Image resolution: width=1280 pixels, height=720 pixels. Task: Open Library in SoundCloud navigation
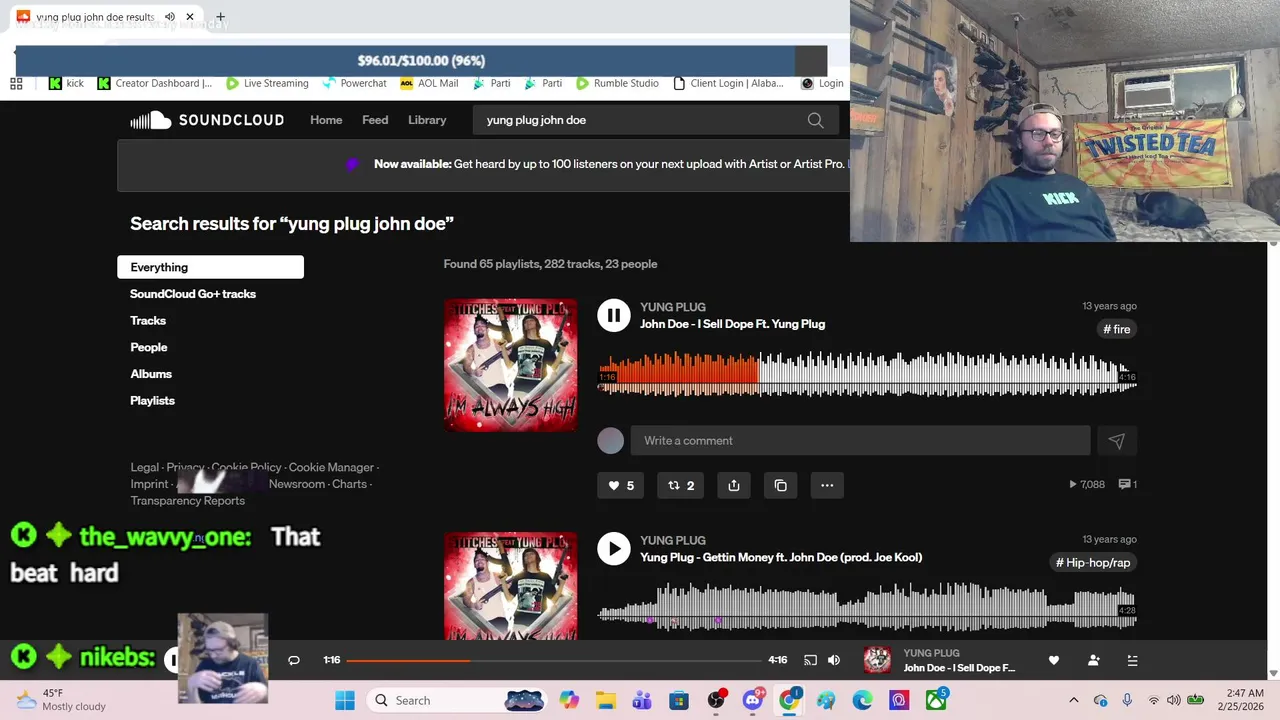427,120
